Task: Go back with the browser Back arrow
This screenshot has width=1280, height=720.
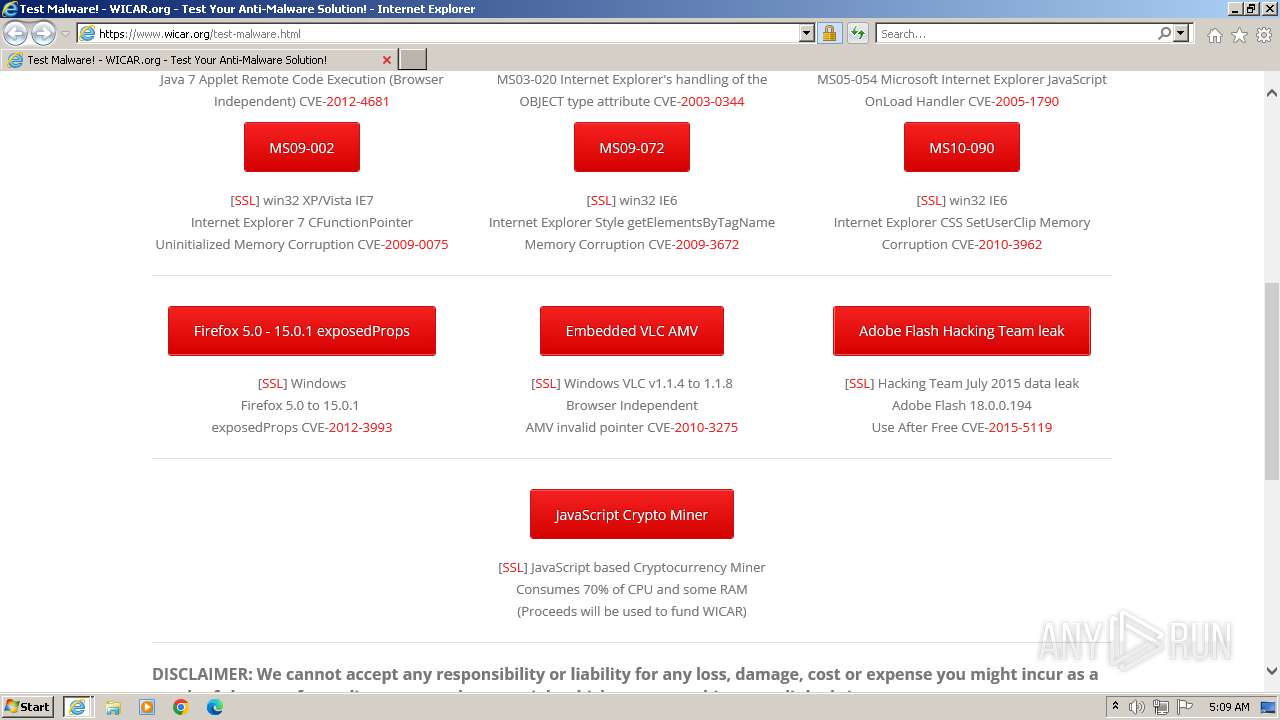Action: pos(16,33)
